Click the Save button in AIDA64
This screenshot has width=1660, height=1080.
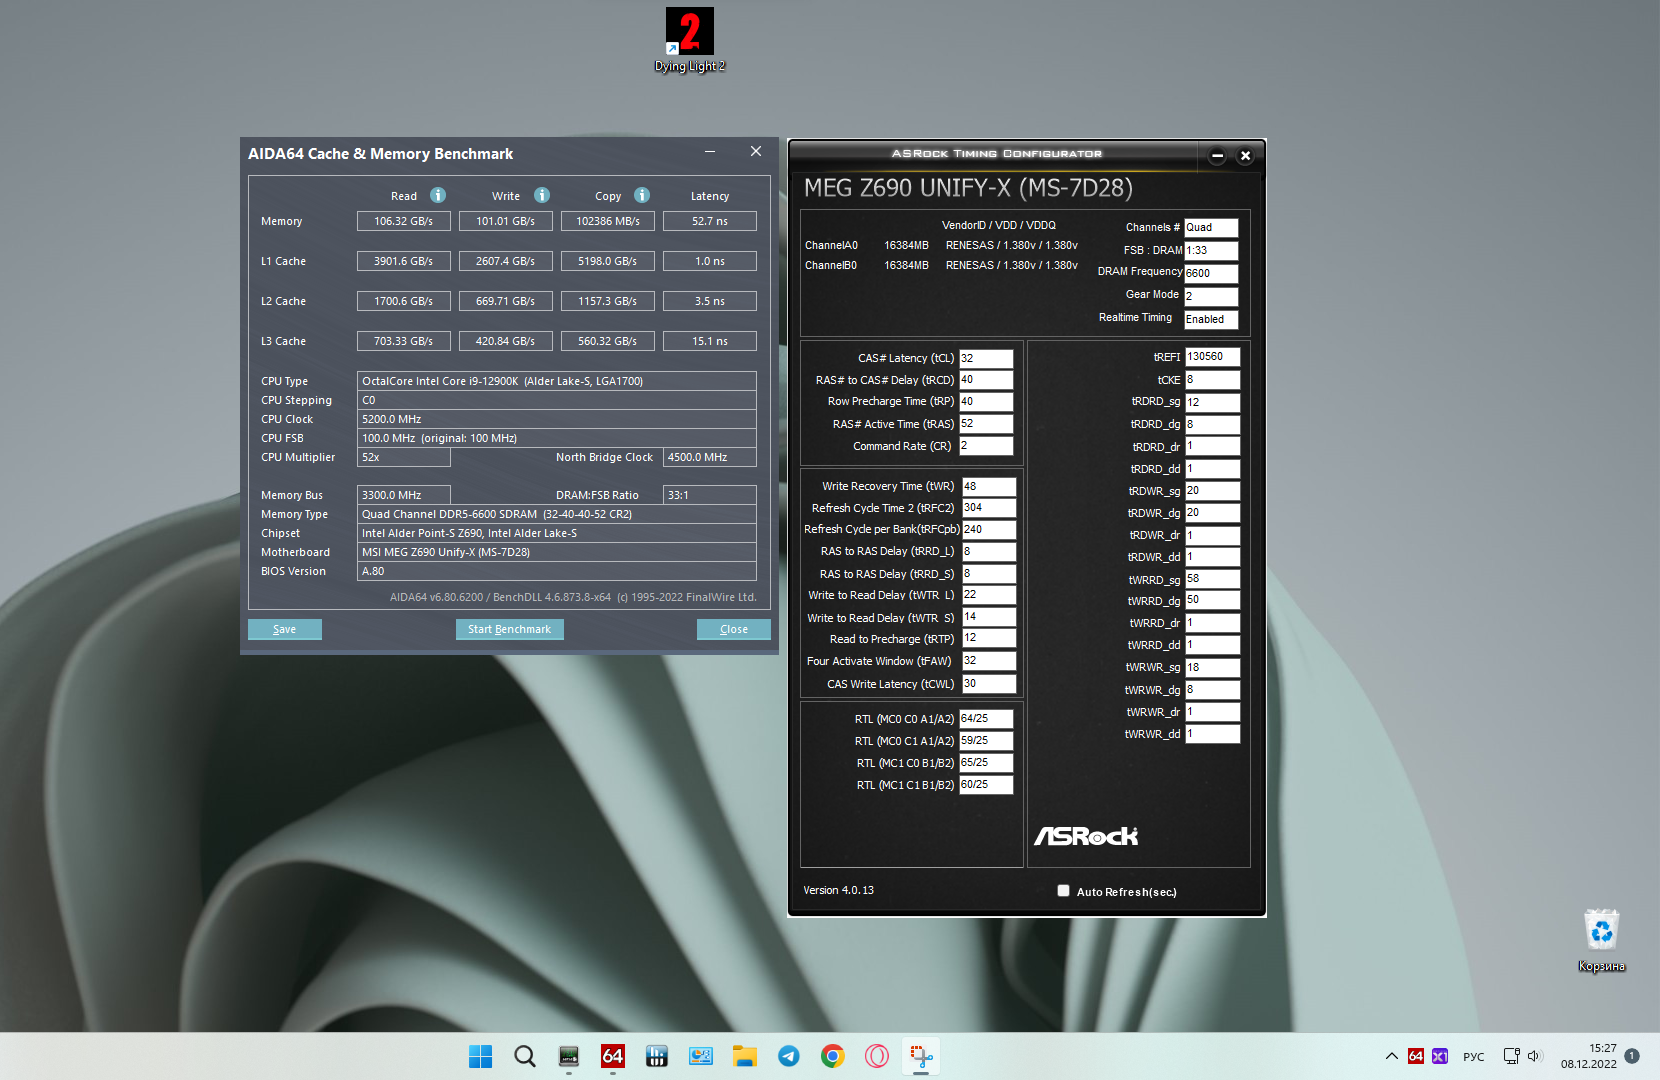point(285,629)
